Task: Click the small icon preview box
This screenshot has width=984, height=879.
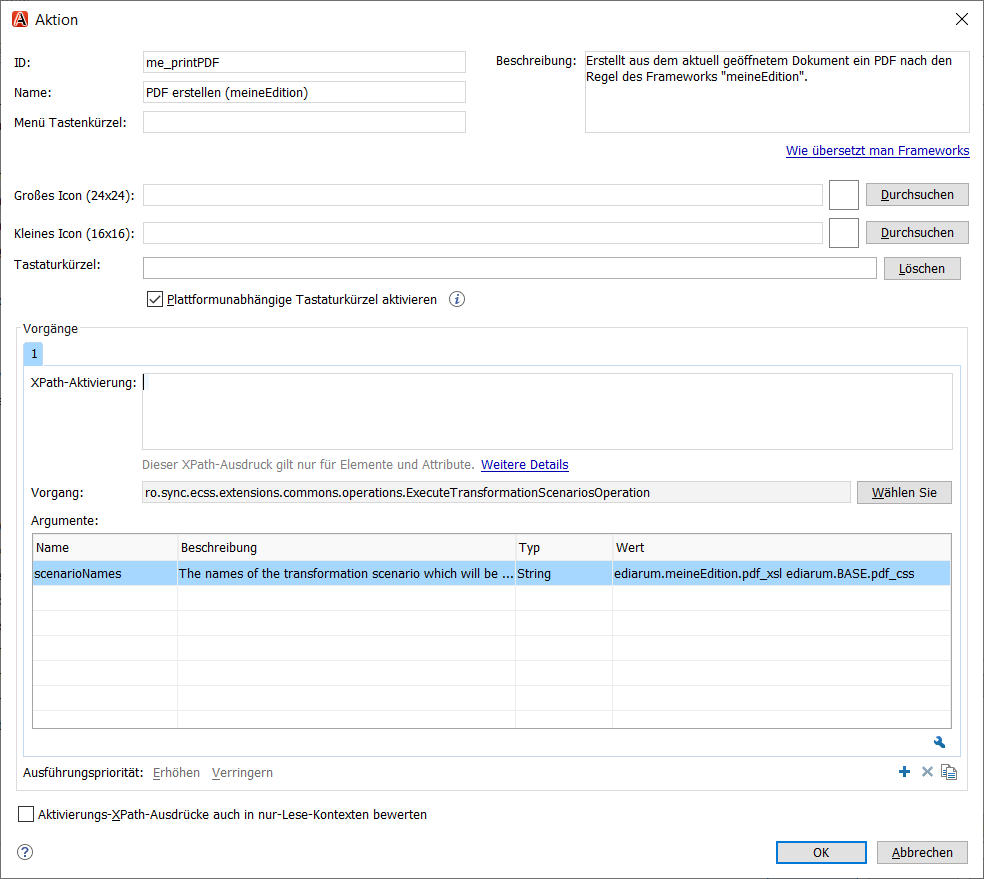Action: click(x=843, y=233)
